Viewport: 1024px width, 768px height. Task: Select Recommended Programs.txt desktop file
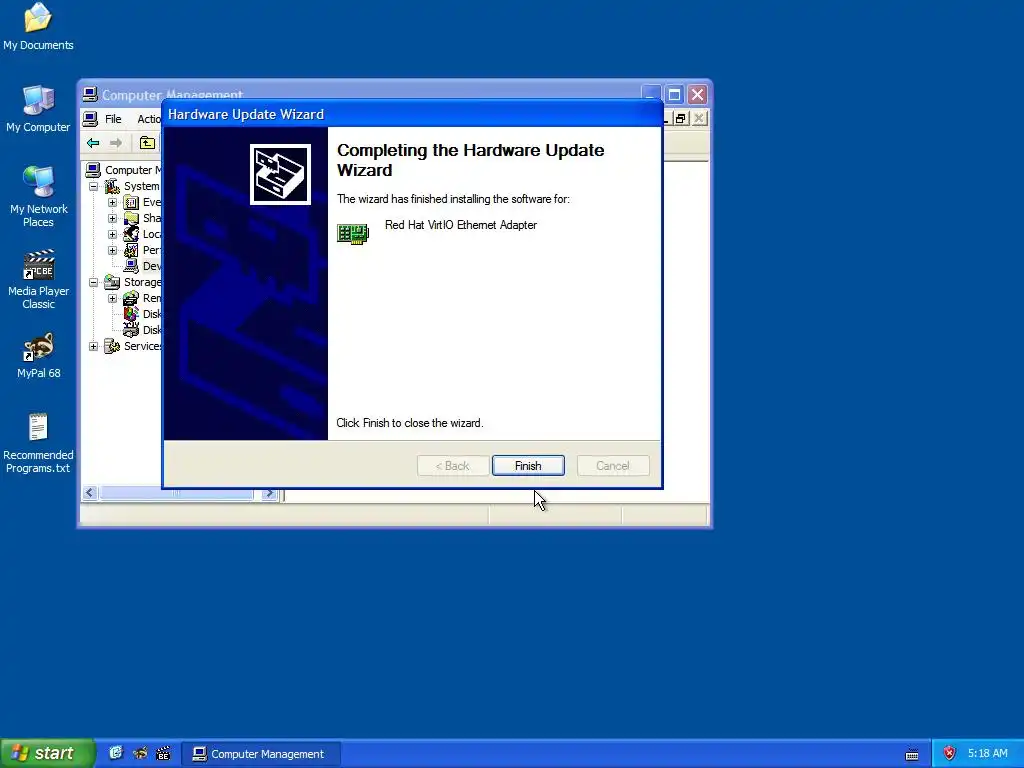[38, 443]
